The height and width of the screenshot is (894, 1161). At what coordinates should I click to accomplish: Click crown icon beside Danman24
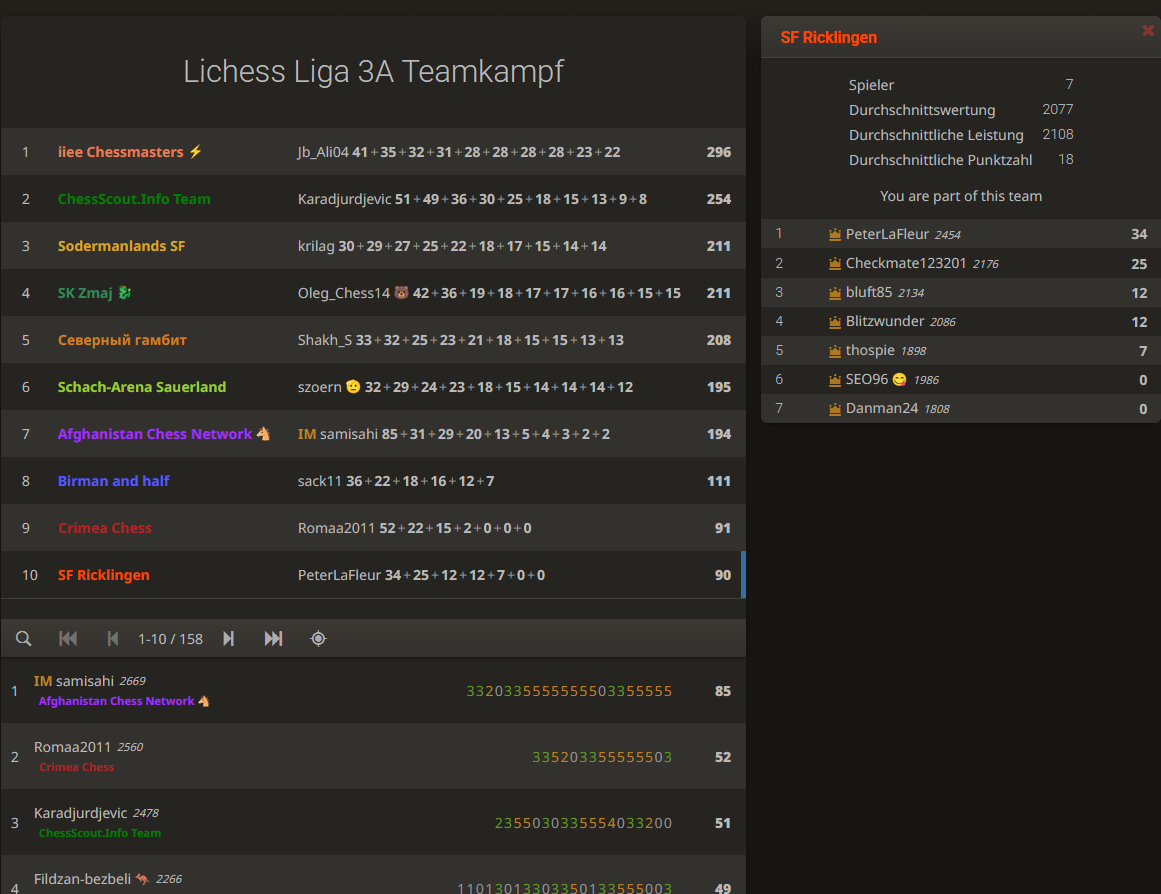click(835, 409)
